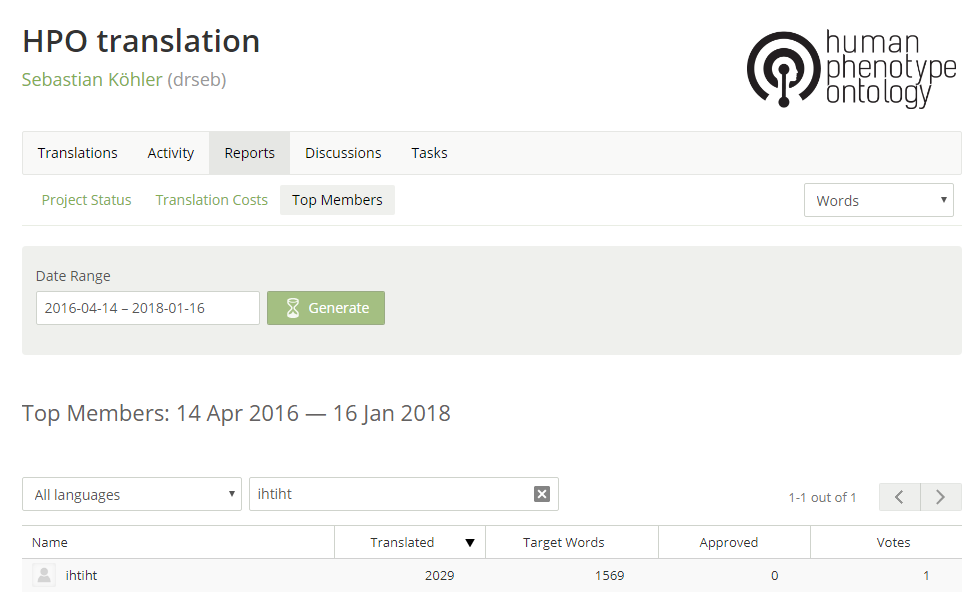Switch to the Translations tab
This screenshot has height=603, width=980.
78,153
